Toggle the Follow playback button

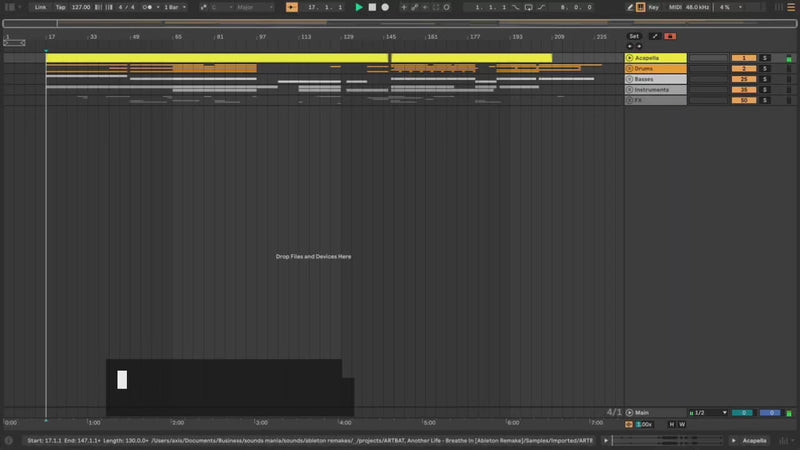(x=291, y=7)
